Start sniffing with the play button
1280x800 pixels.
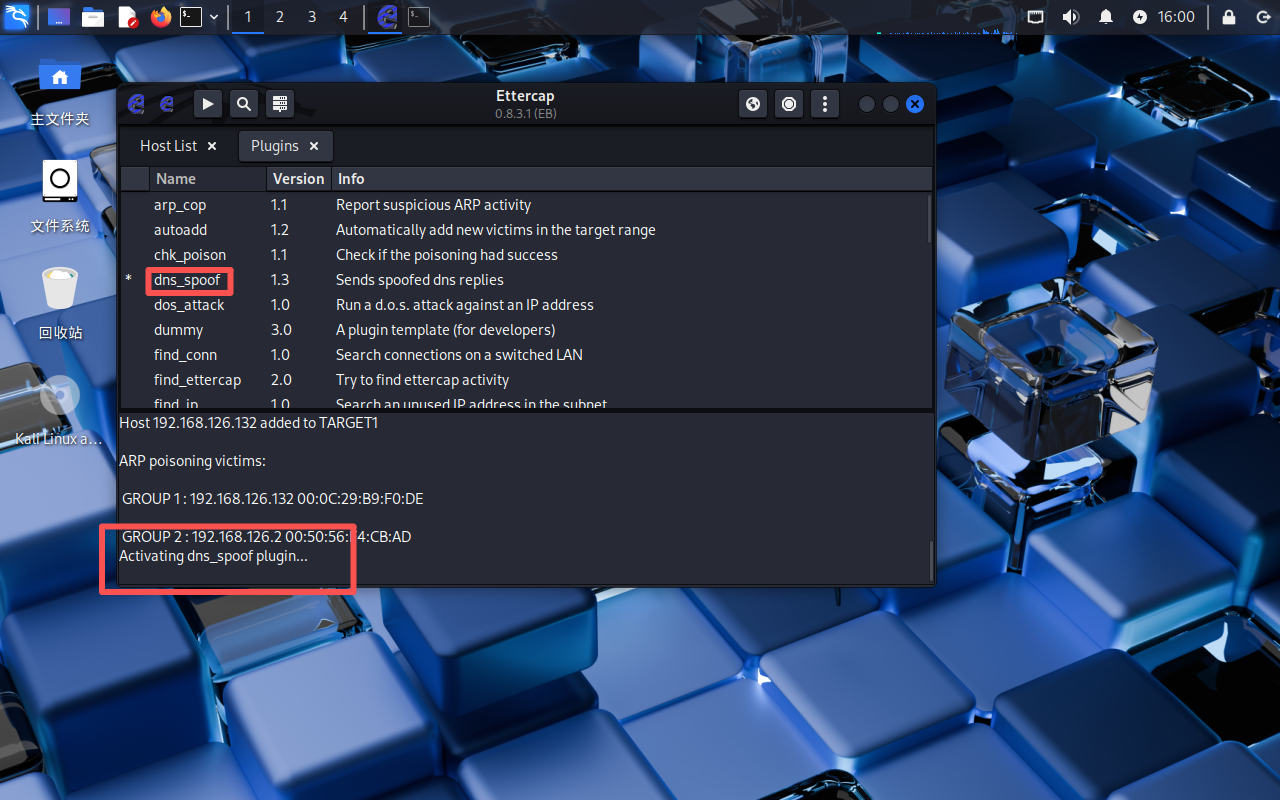pos(208,103)
